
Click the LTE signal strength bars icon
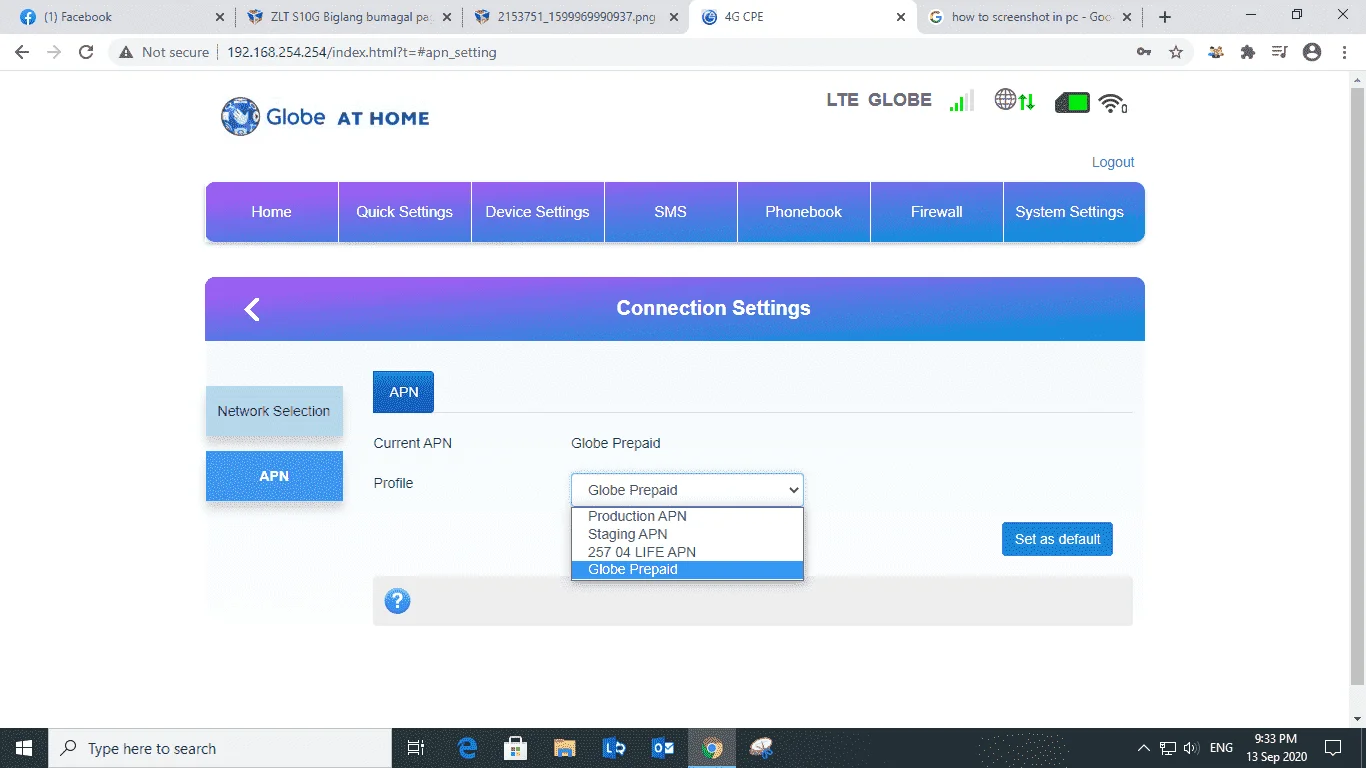coord(961,101)
